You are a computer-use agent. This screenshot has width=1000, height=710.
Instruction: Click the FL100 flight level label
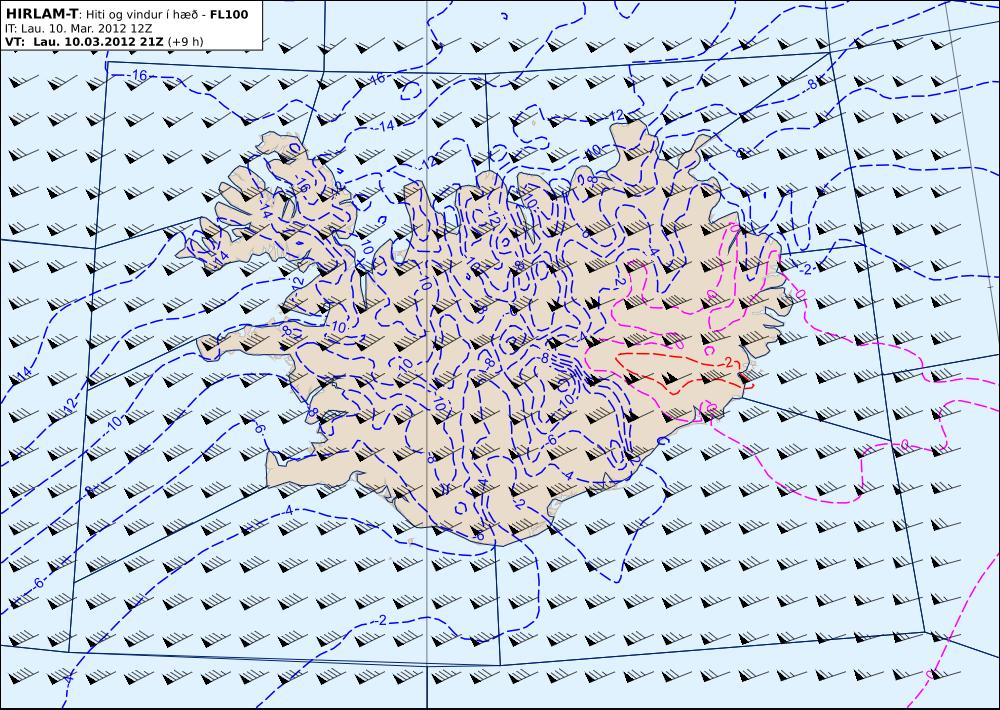pos(228,14)
